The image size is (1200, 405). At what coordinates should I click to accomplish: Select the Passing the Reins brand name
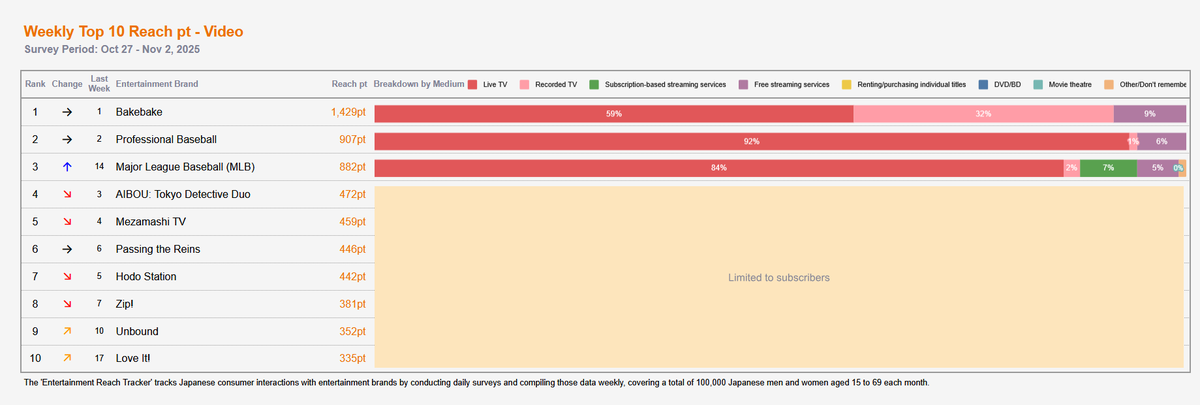point(158,248)
